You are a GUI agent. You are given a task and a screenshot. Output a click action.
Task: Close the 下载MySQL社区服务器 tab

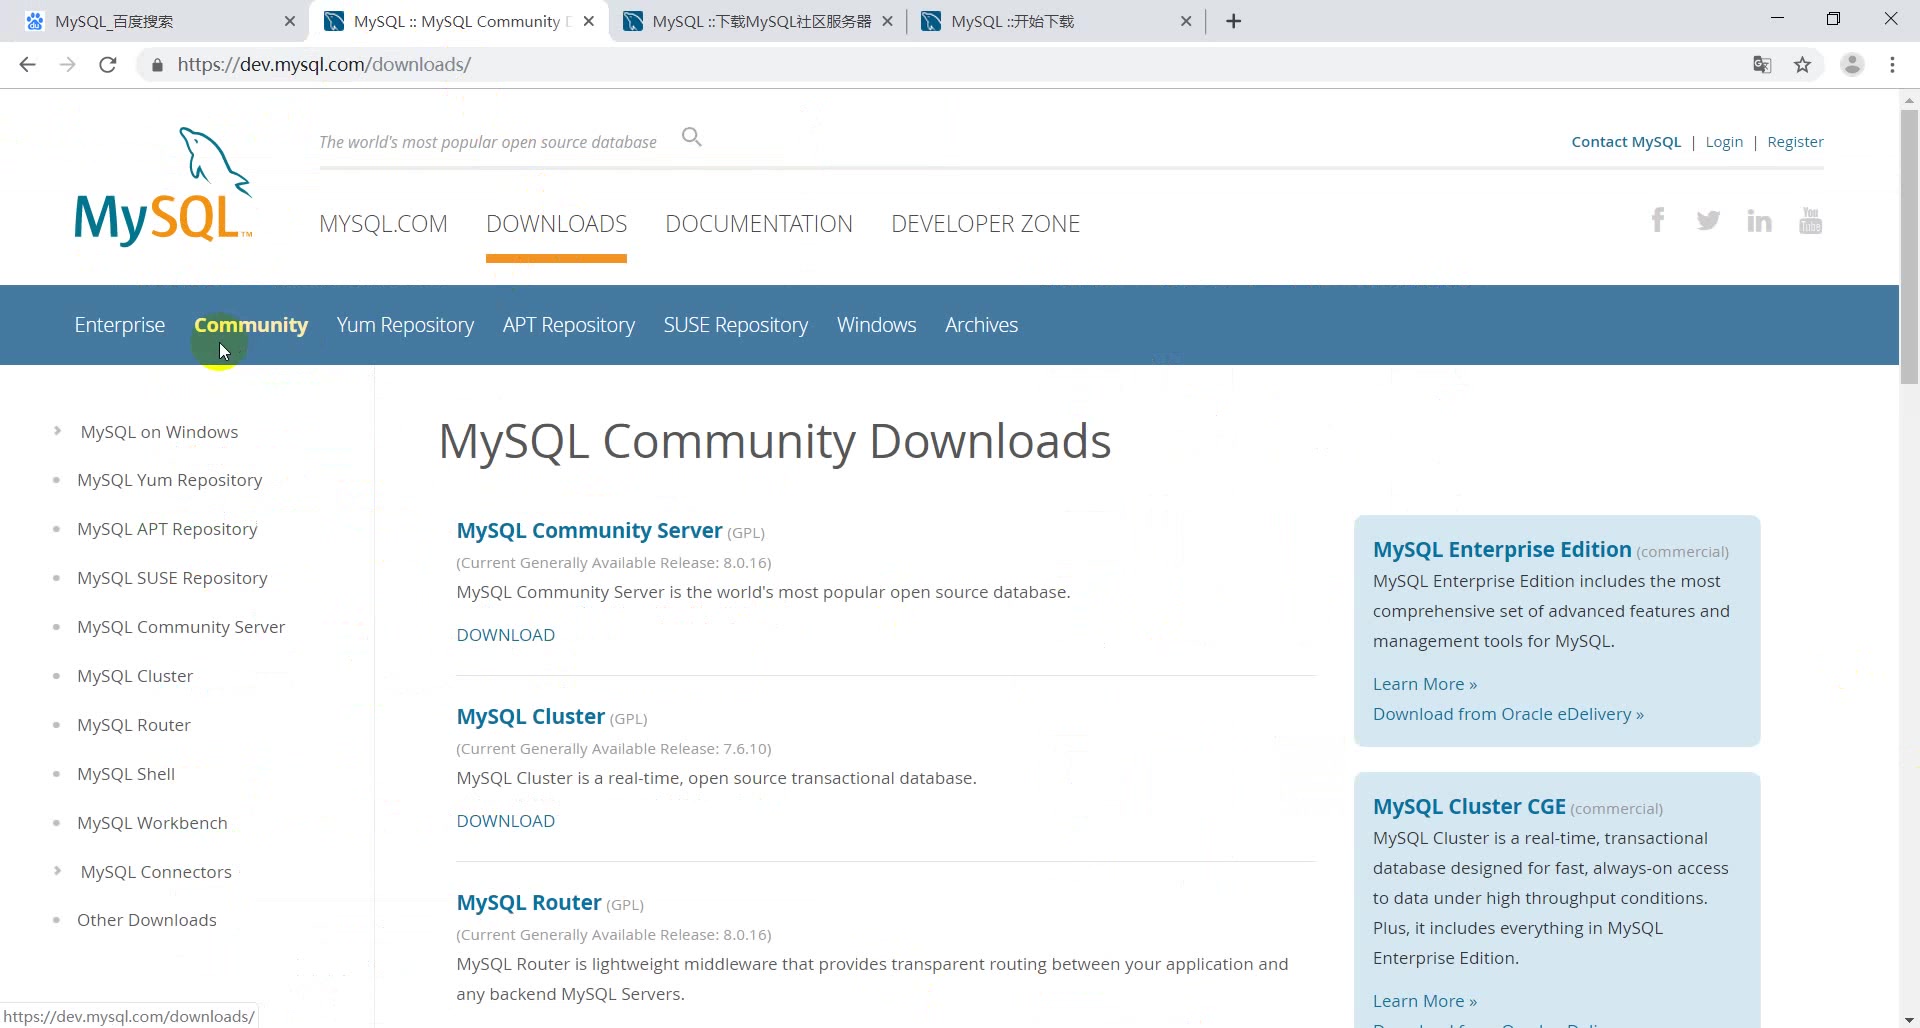pos(887,21)
